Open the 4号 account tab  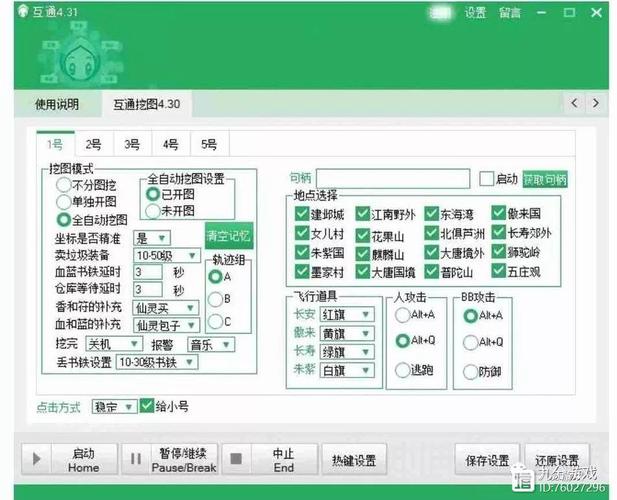tap(171, 144)
